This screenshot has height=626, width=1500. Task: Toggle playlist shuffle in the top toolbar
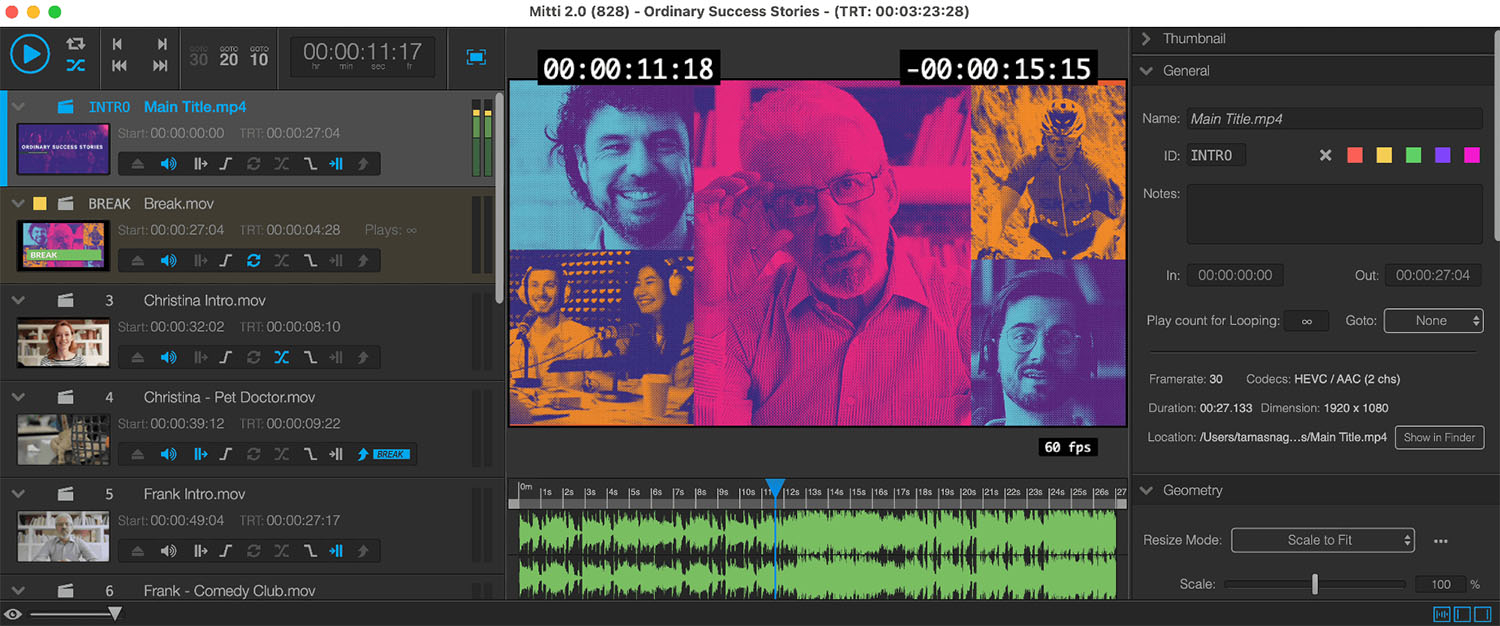[76, 66]
